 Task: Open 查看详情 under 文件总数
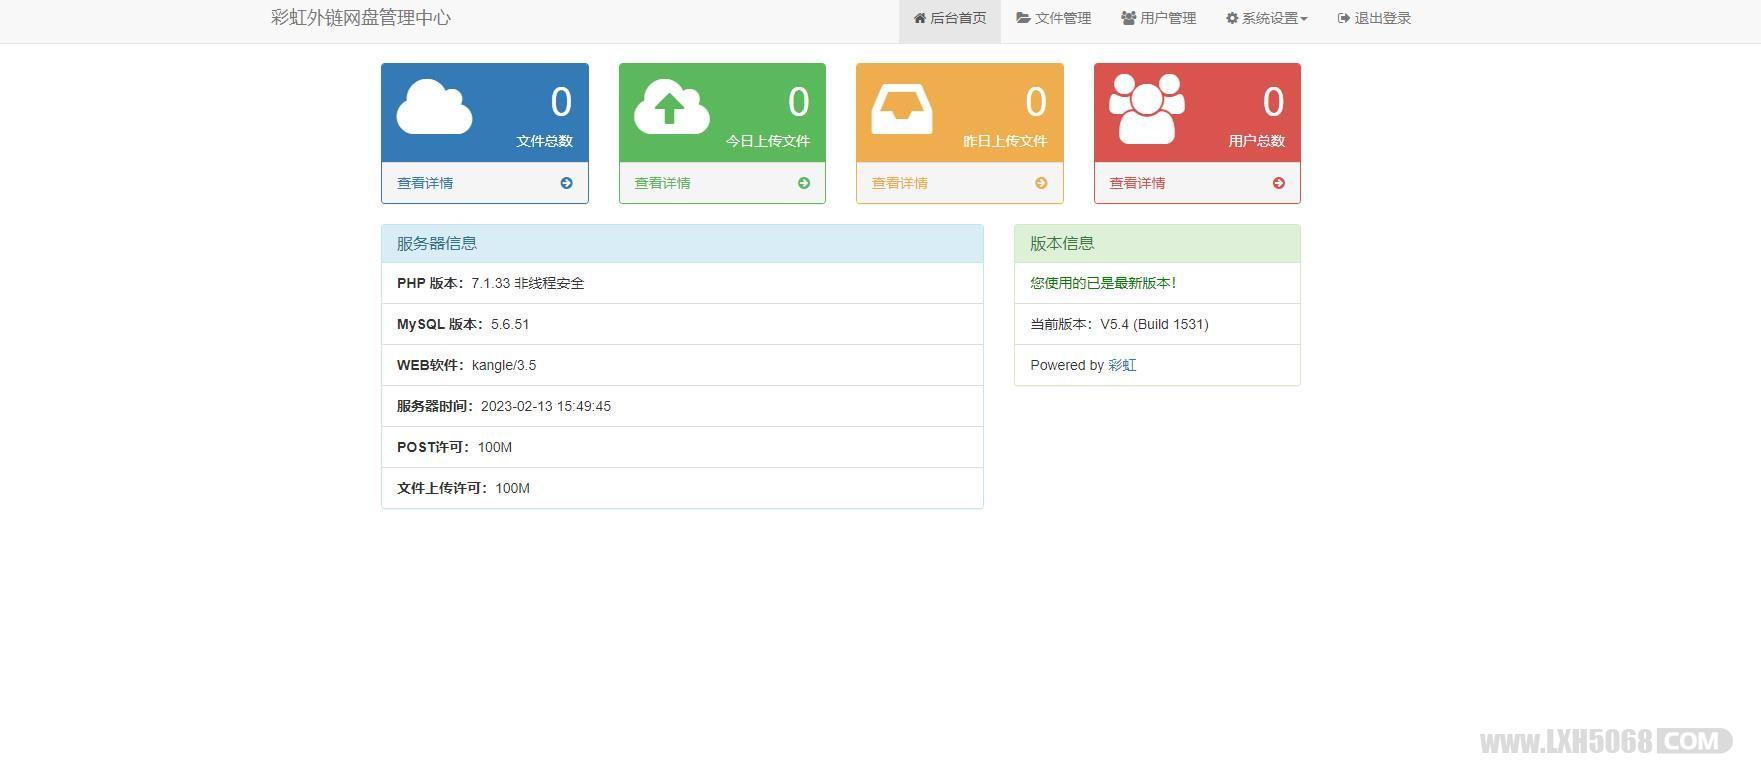(425, 183)
